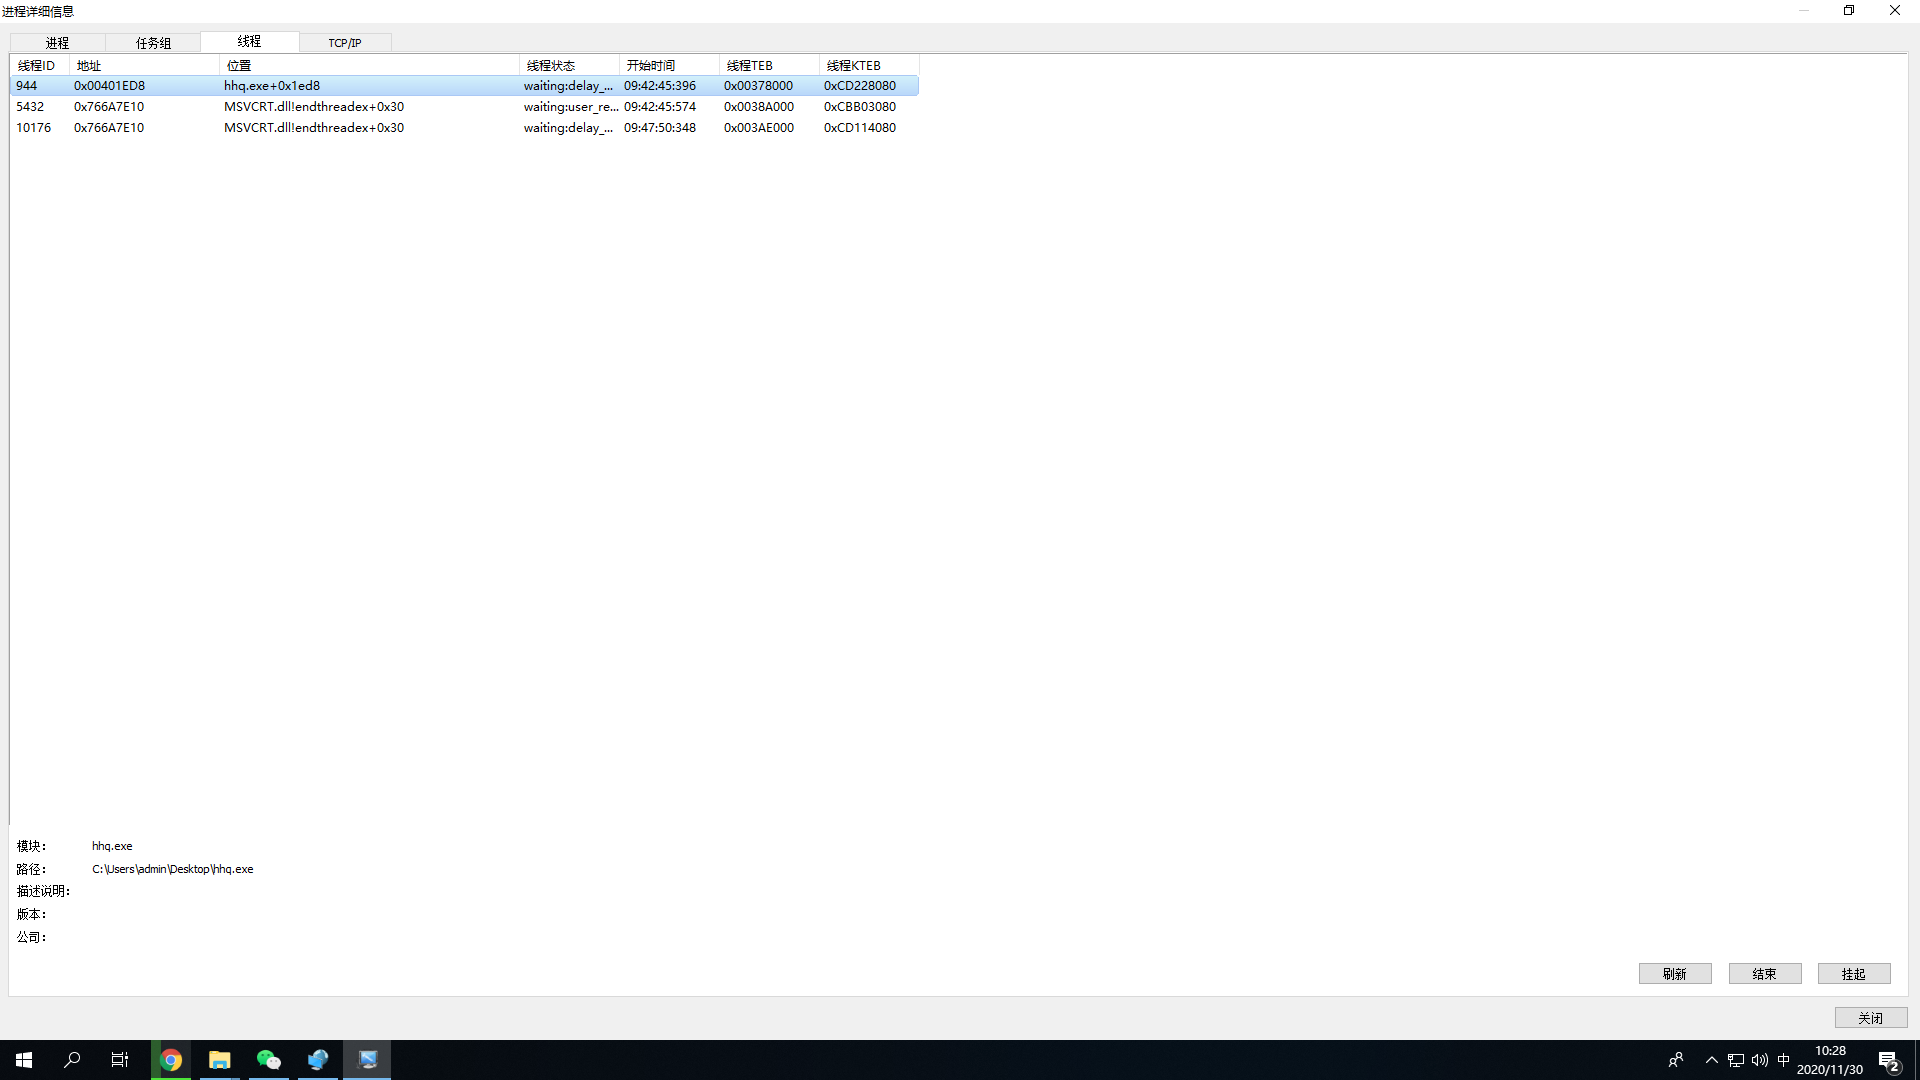The width and height of the screenshot is (1920, 1080).
Task: Open Task View icon on taskbar
Action: pyautogui.click(x=120, y=1060)
